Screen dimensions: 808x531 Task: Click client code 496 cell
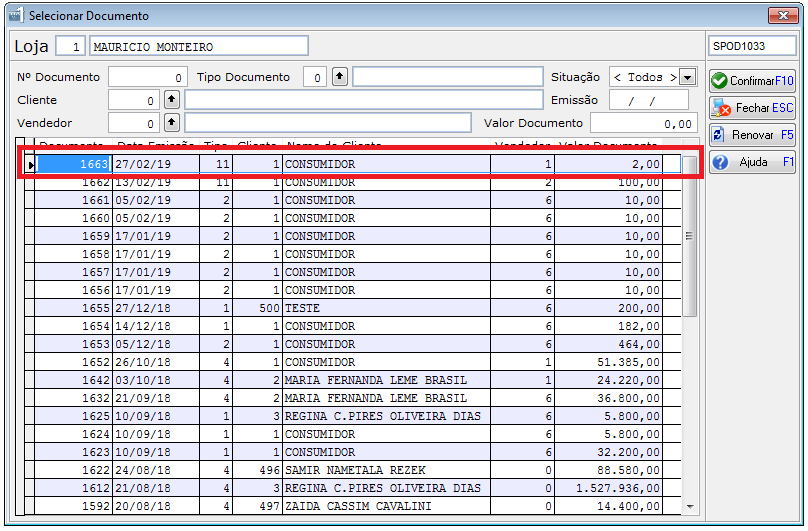click(x=257, y=470)
